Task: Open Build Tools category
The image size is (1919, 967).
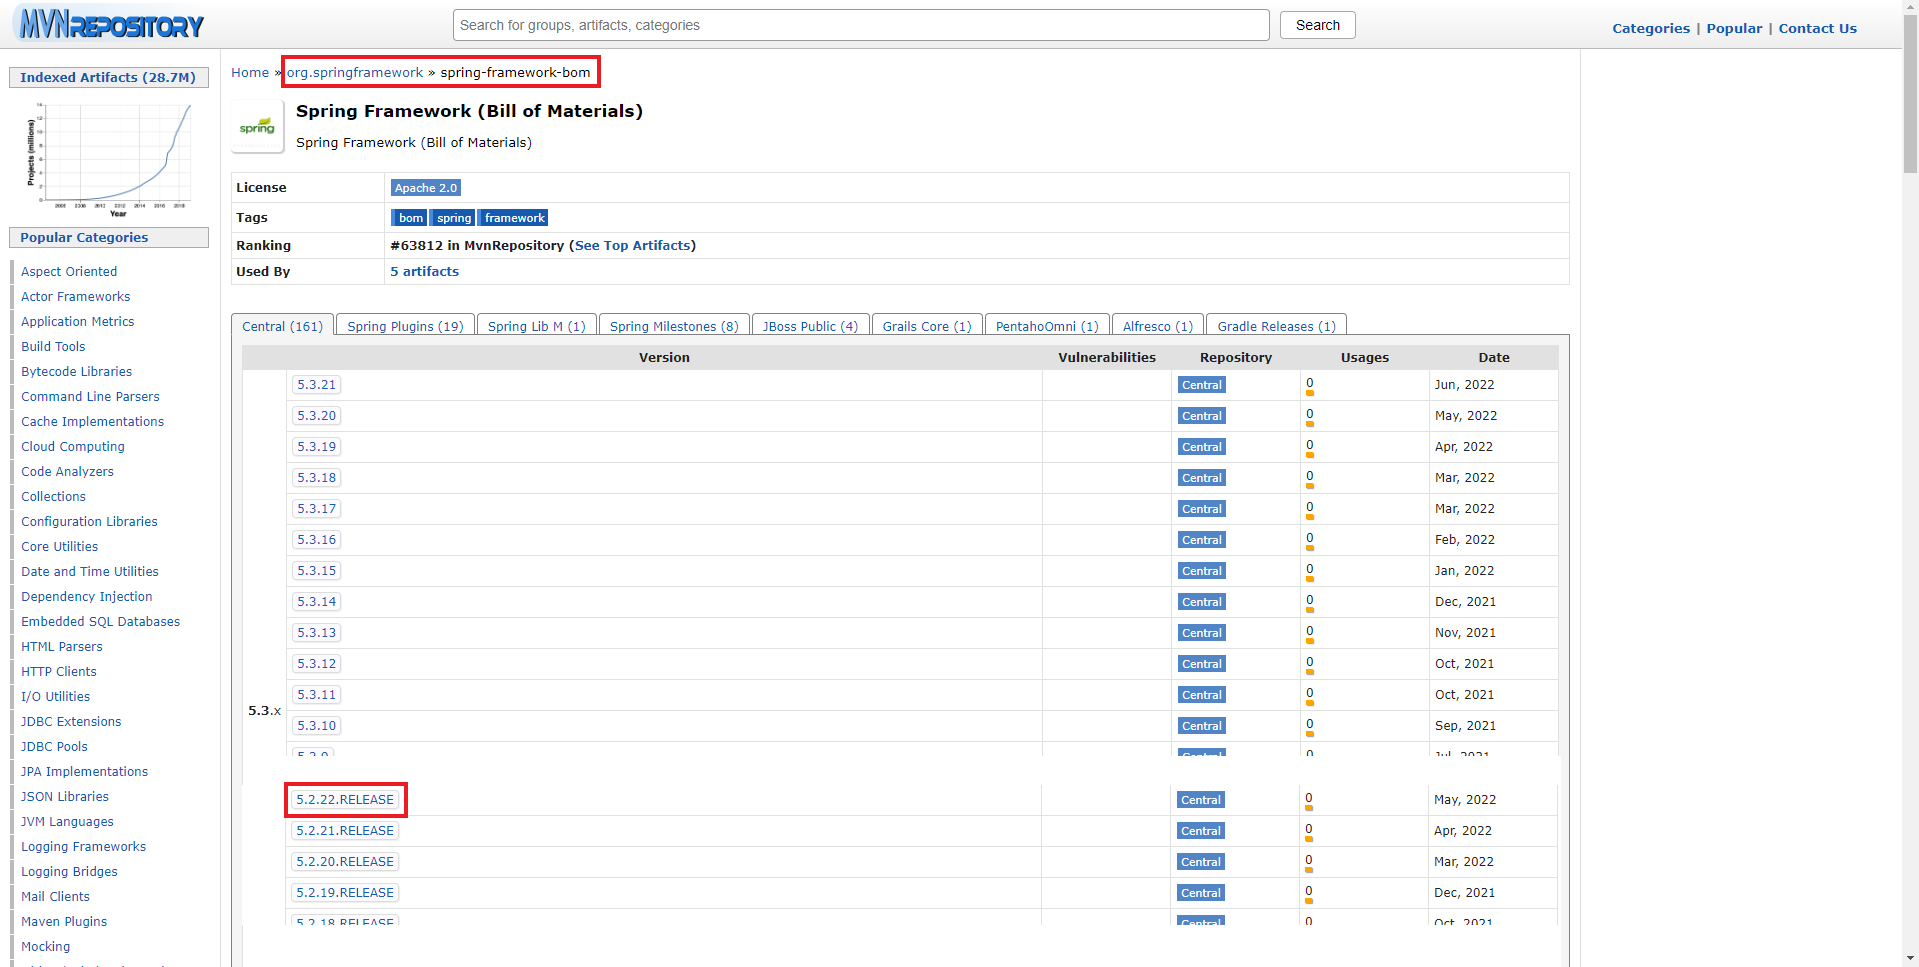Action: coord(53,346)
